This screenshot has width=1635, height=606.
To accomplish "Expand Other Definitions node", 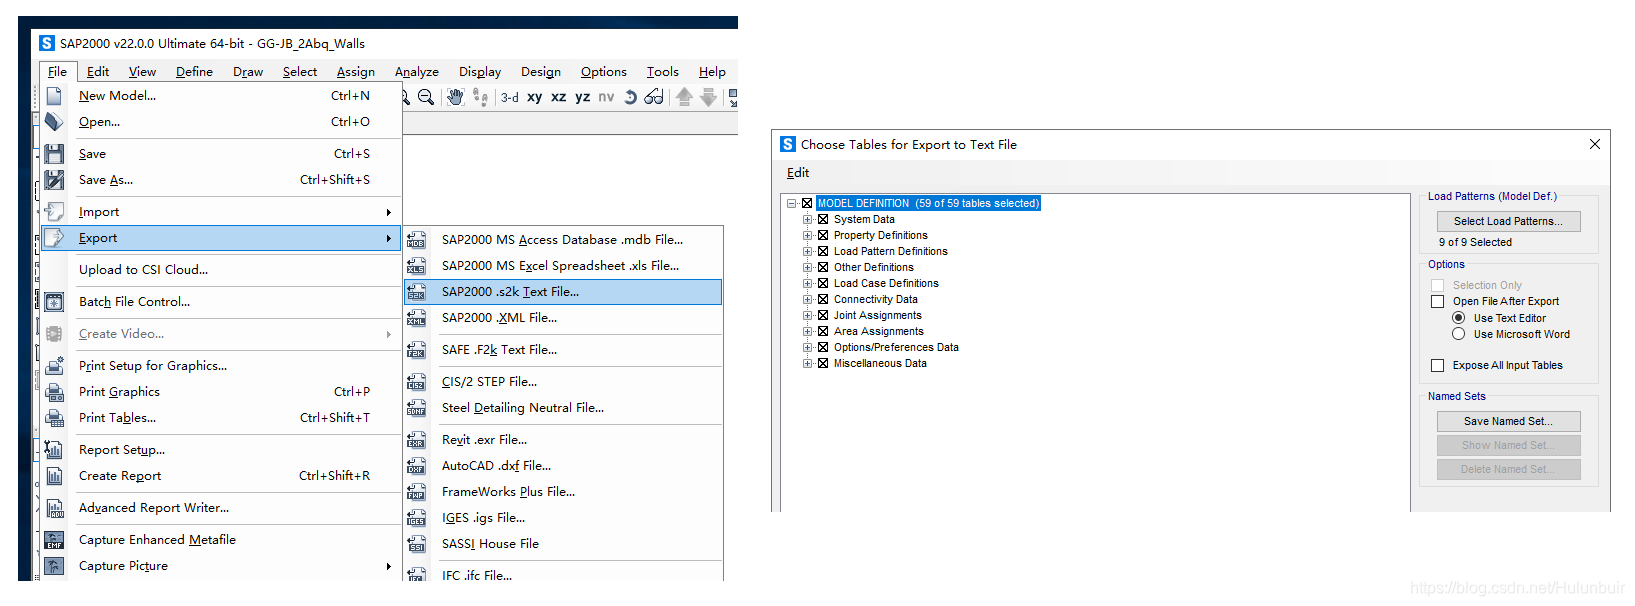I will click(807, 267).
